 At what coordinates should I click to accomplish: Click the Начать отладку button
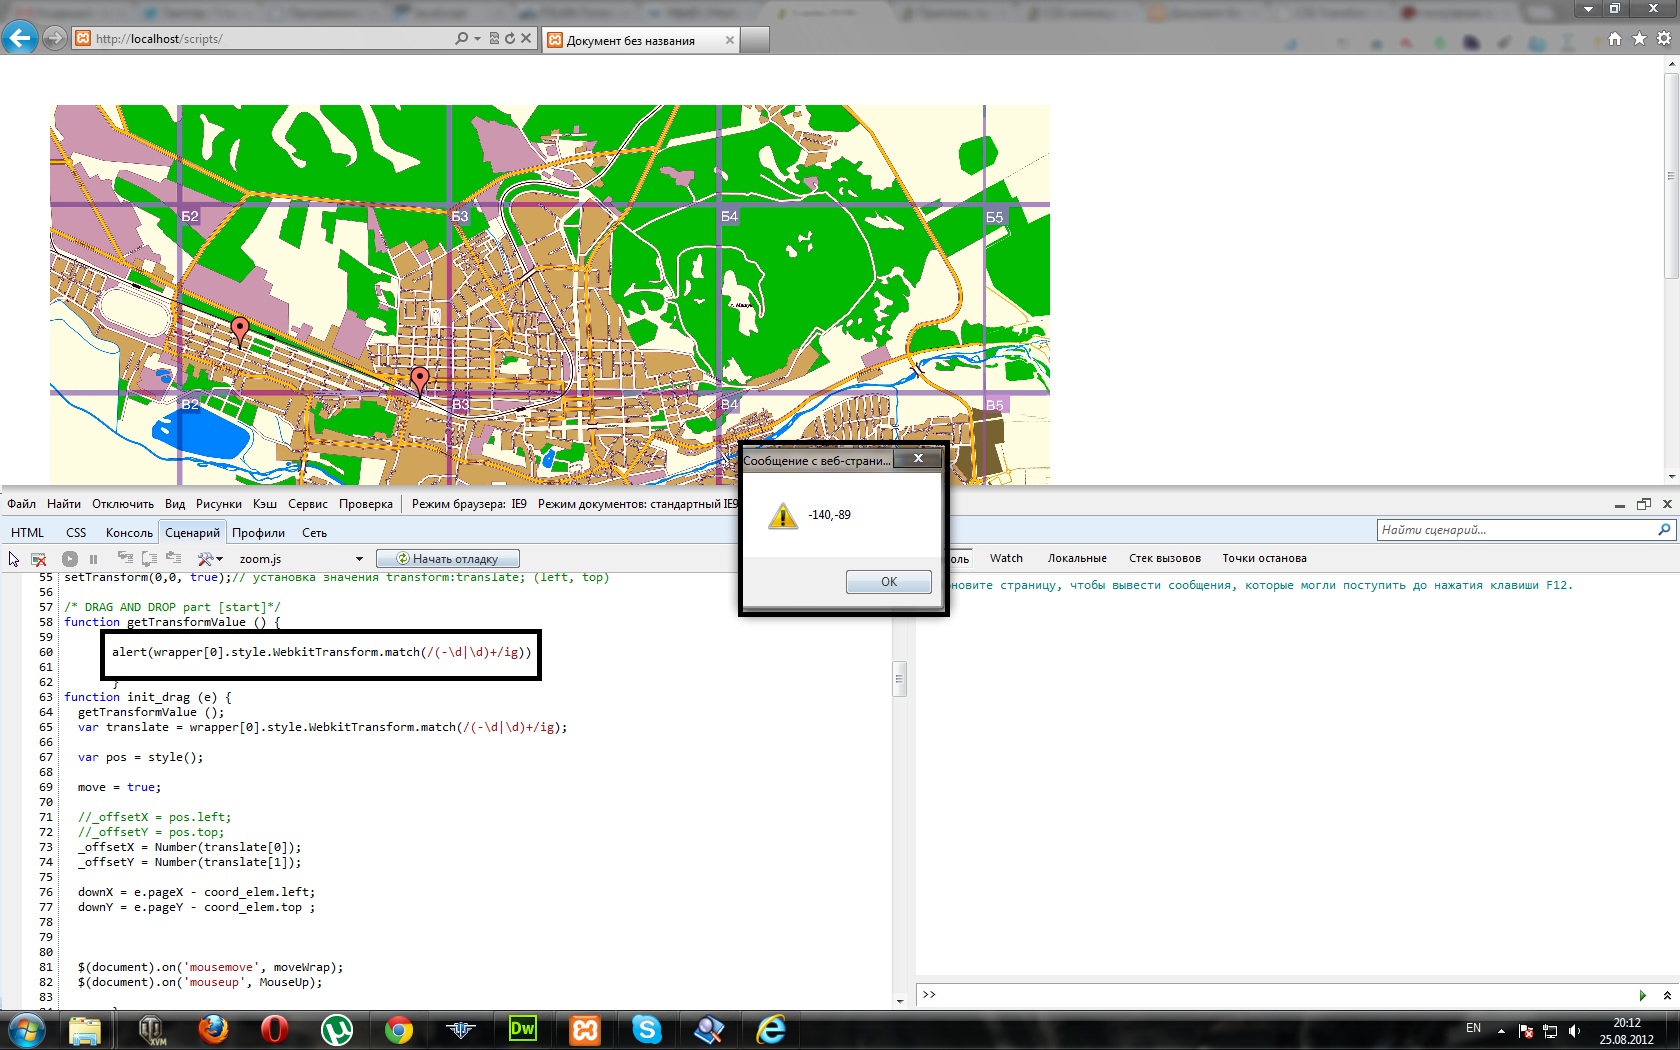point(448,559)
